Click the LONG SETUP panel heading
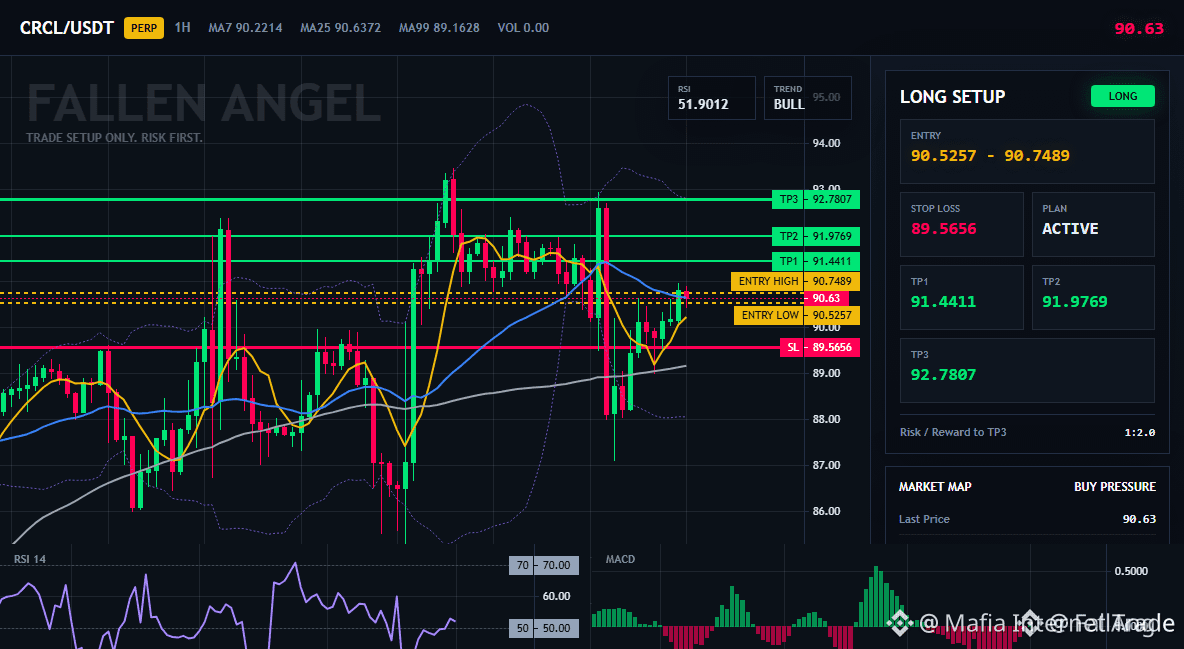The height and width of the screenshot is (649, 1184). (x=952, y=97)
